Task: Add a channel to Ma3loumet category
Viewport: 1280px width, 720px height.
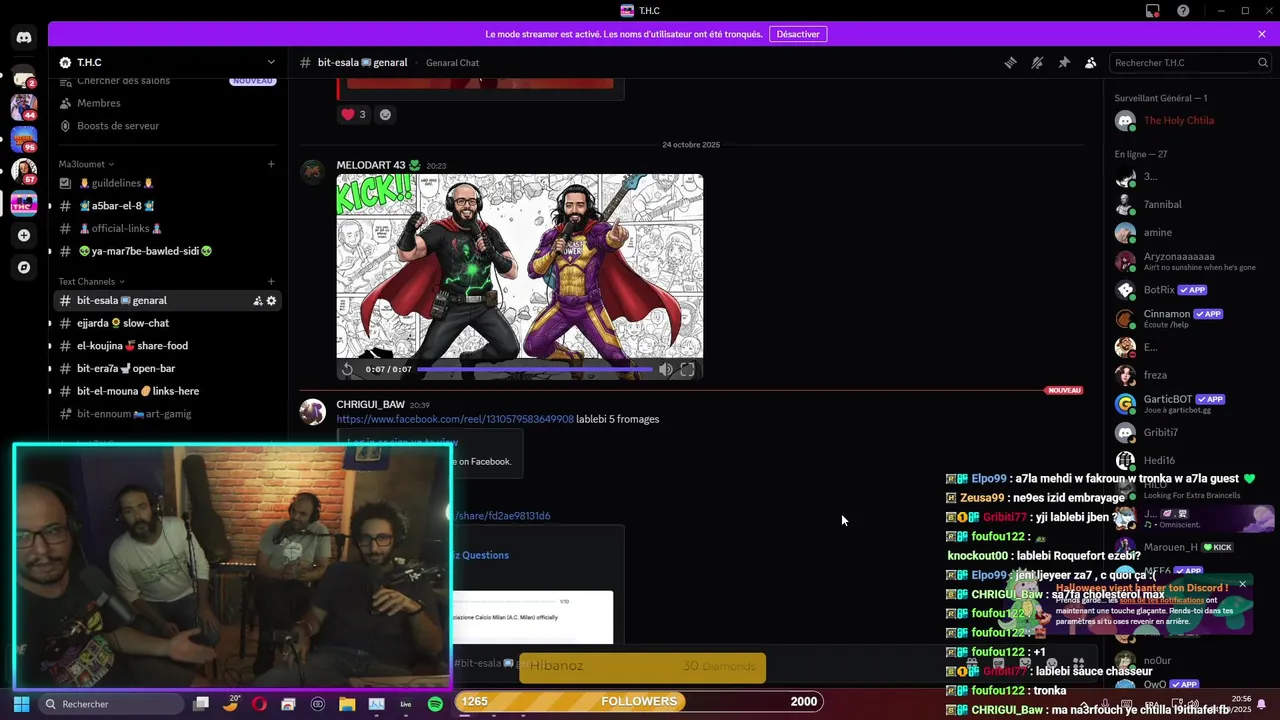Action: [x=271, y=164]
